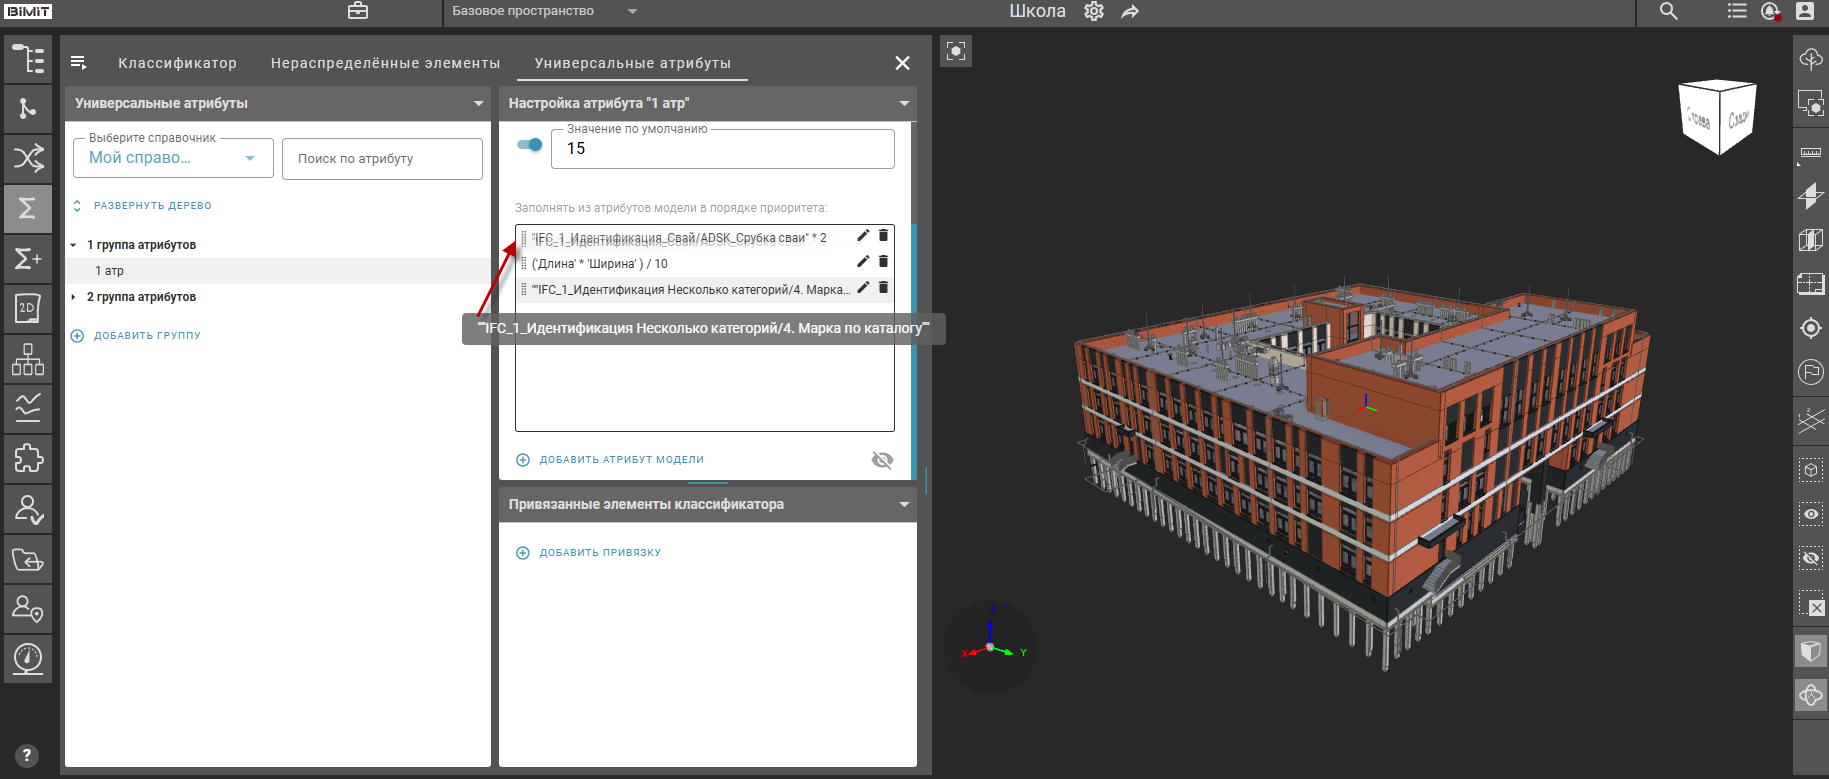Viewport: 1829px width, 779px height.
Task: Open the 'Мой справо...' reference dropdown
Action: [173, 158]
